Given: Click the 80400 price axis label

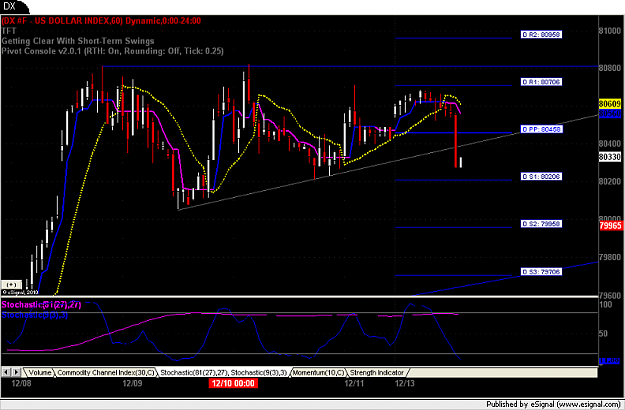Looking at the screenshot, I should tap(610, 143).
